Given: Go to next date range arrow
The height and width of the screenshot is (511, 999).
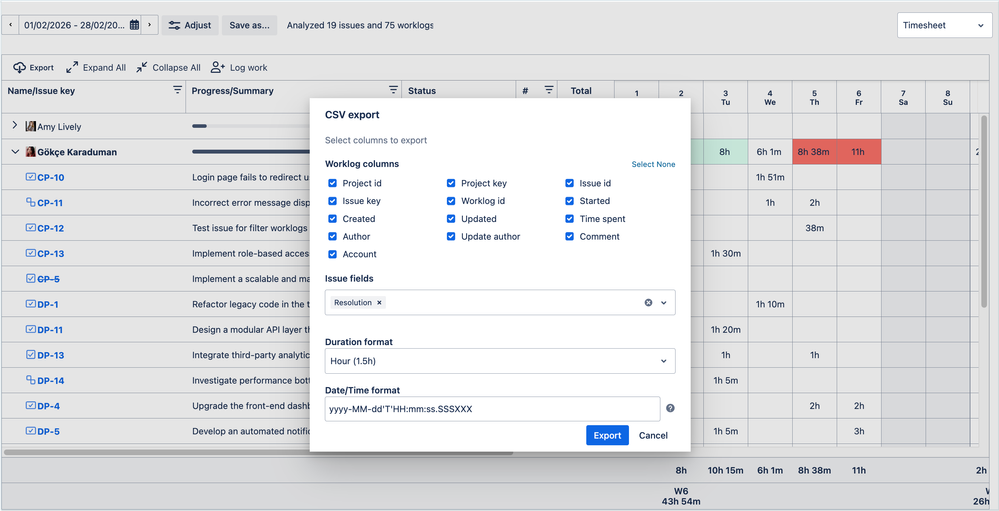Looking at the screenshot, I should coord(149,25).
